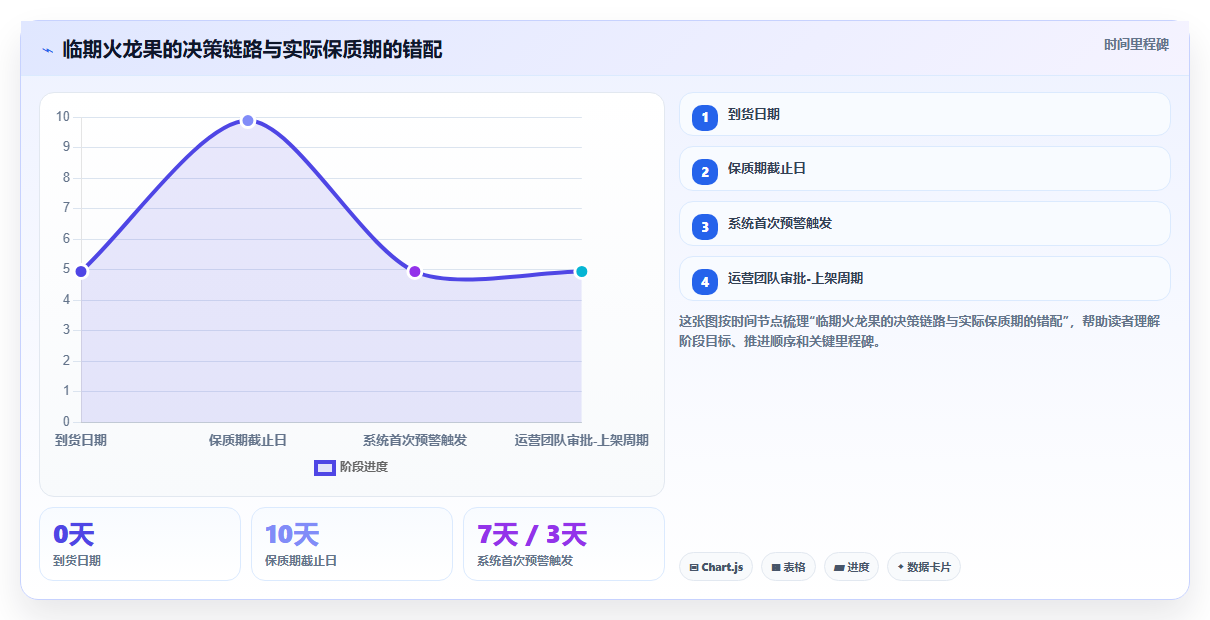Viewport: 1210px width, 620px height.
Task: Click the 阶段进度 legend label
Action: tap(364, 467)
